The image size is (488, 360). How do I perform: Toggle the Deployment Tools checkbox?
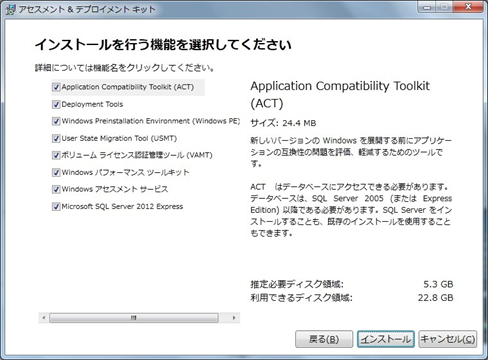(x=56, y=104)
